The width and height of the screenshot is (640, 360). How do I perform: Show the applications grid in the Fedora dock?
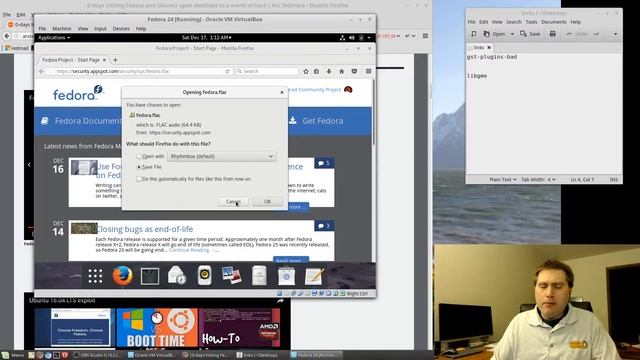coord(95,276)
